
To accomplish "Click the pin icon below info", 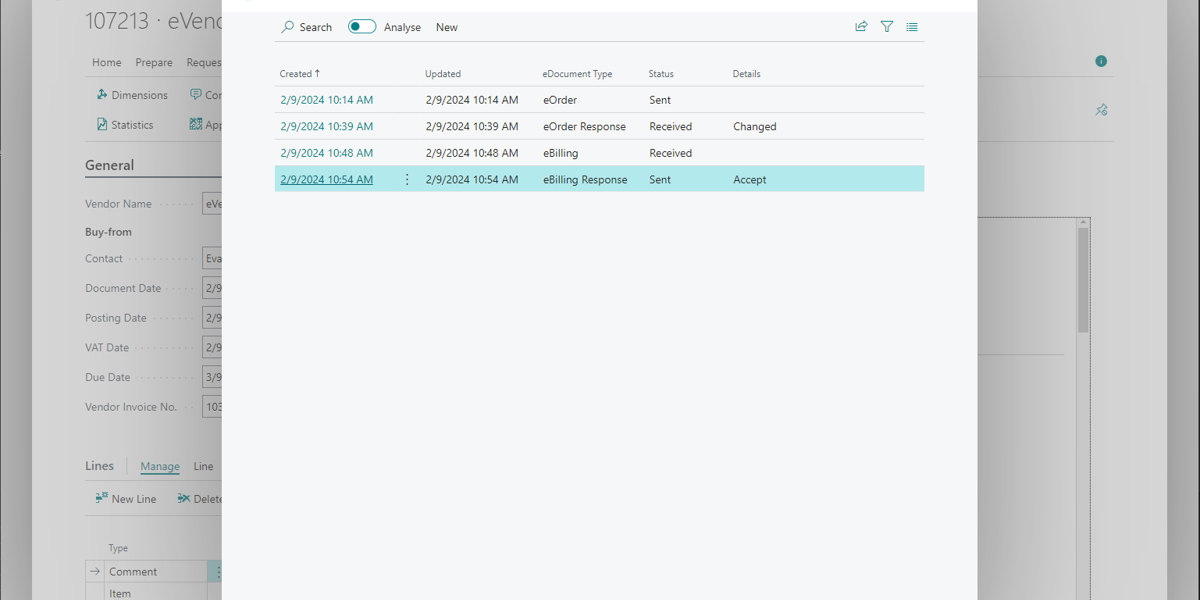I will pyautogui.click(x=1101, y=110).
